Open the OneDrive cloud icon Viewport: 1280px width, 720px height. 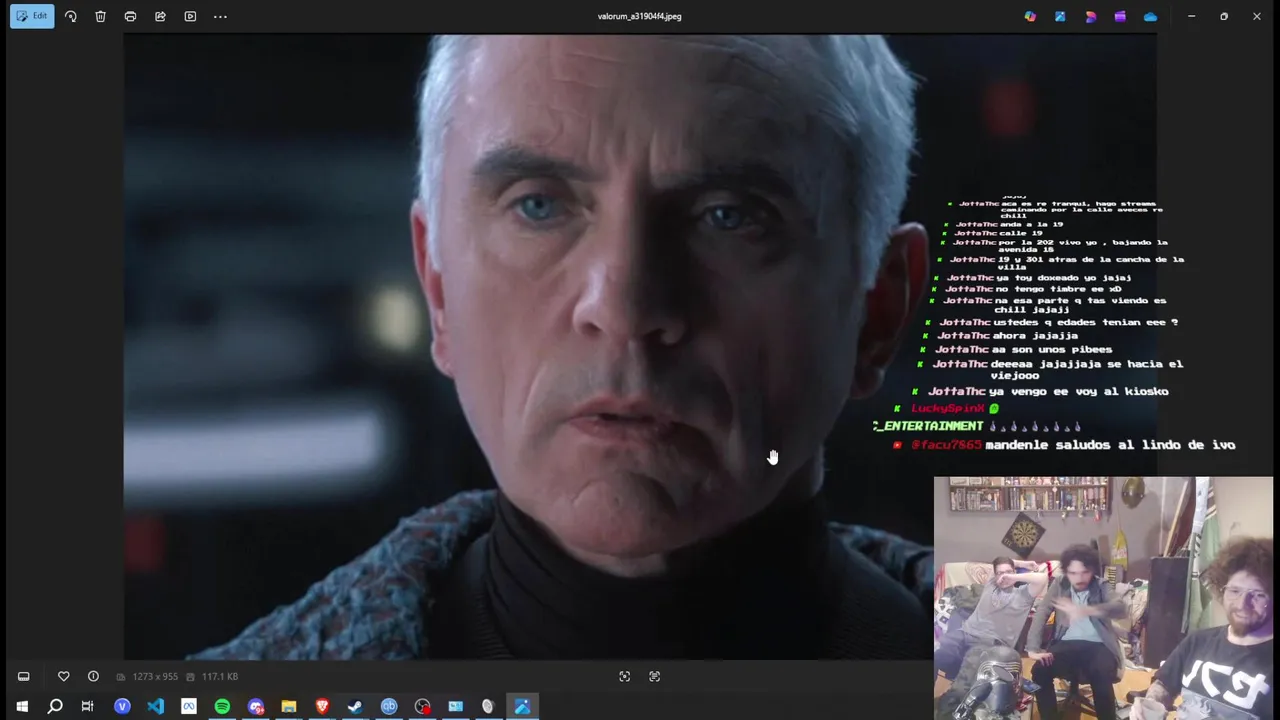coord(1150,16)
